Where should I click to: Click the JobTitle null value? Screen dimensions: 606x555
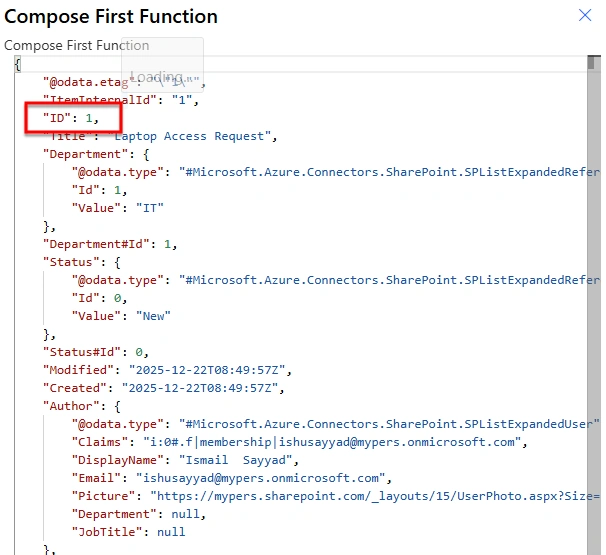[x=171, y=532]
